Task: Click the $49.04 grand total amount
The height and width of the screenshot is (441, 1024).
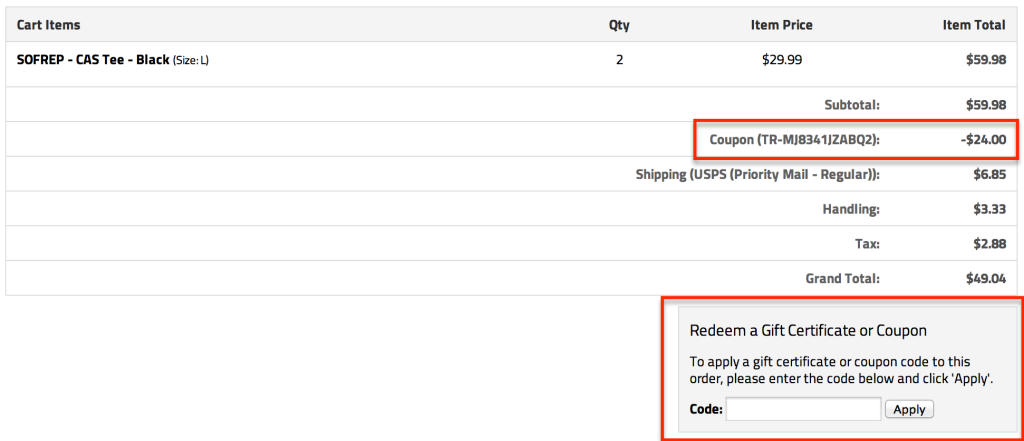Action: pos(985,278)
